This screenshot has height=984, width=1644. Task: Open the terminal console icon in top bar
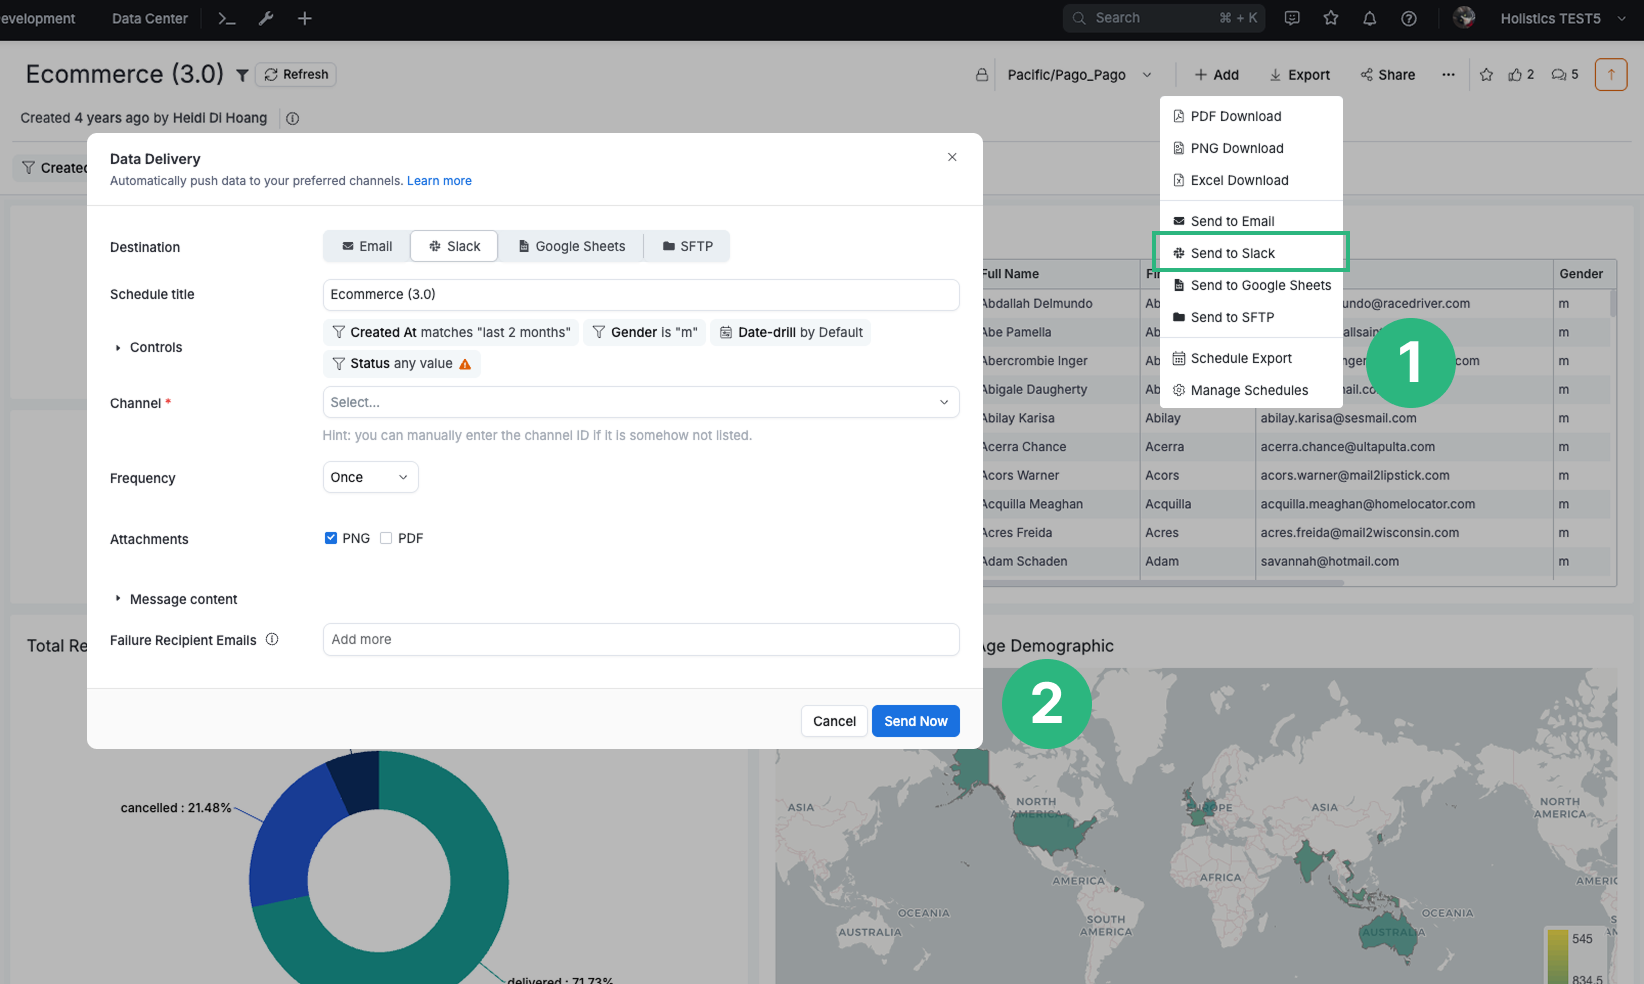(x=227, y=18)
